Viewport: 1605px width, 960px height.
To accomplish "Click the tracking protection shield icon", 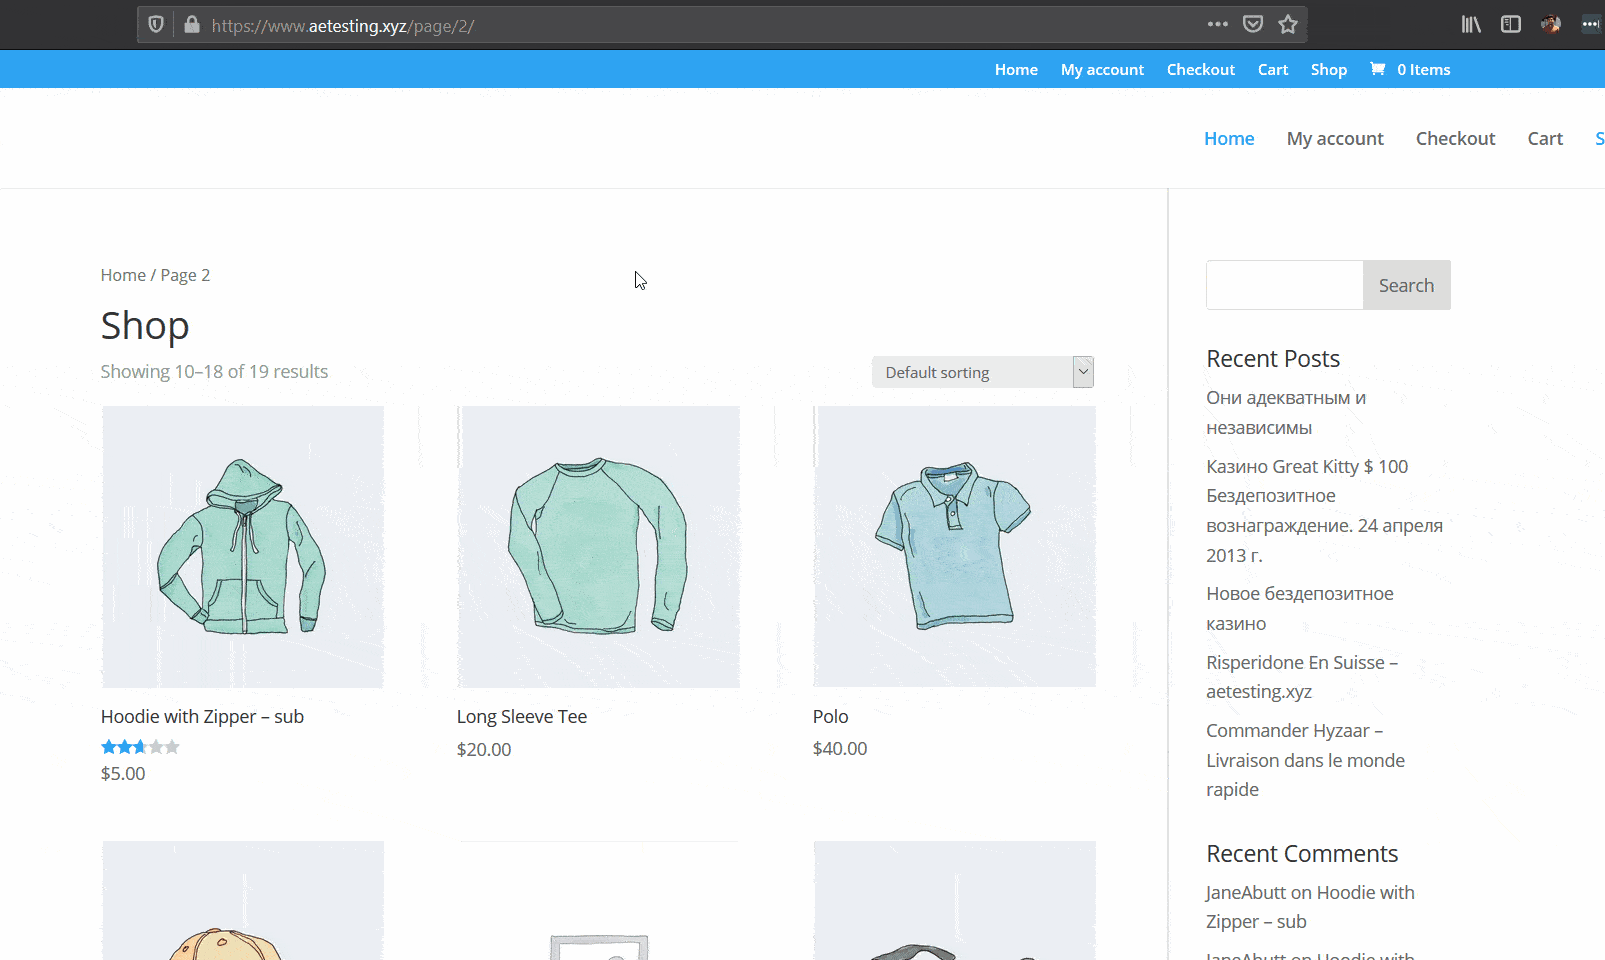I will click(156, 25).
